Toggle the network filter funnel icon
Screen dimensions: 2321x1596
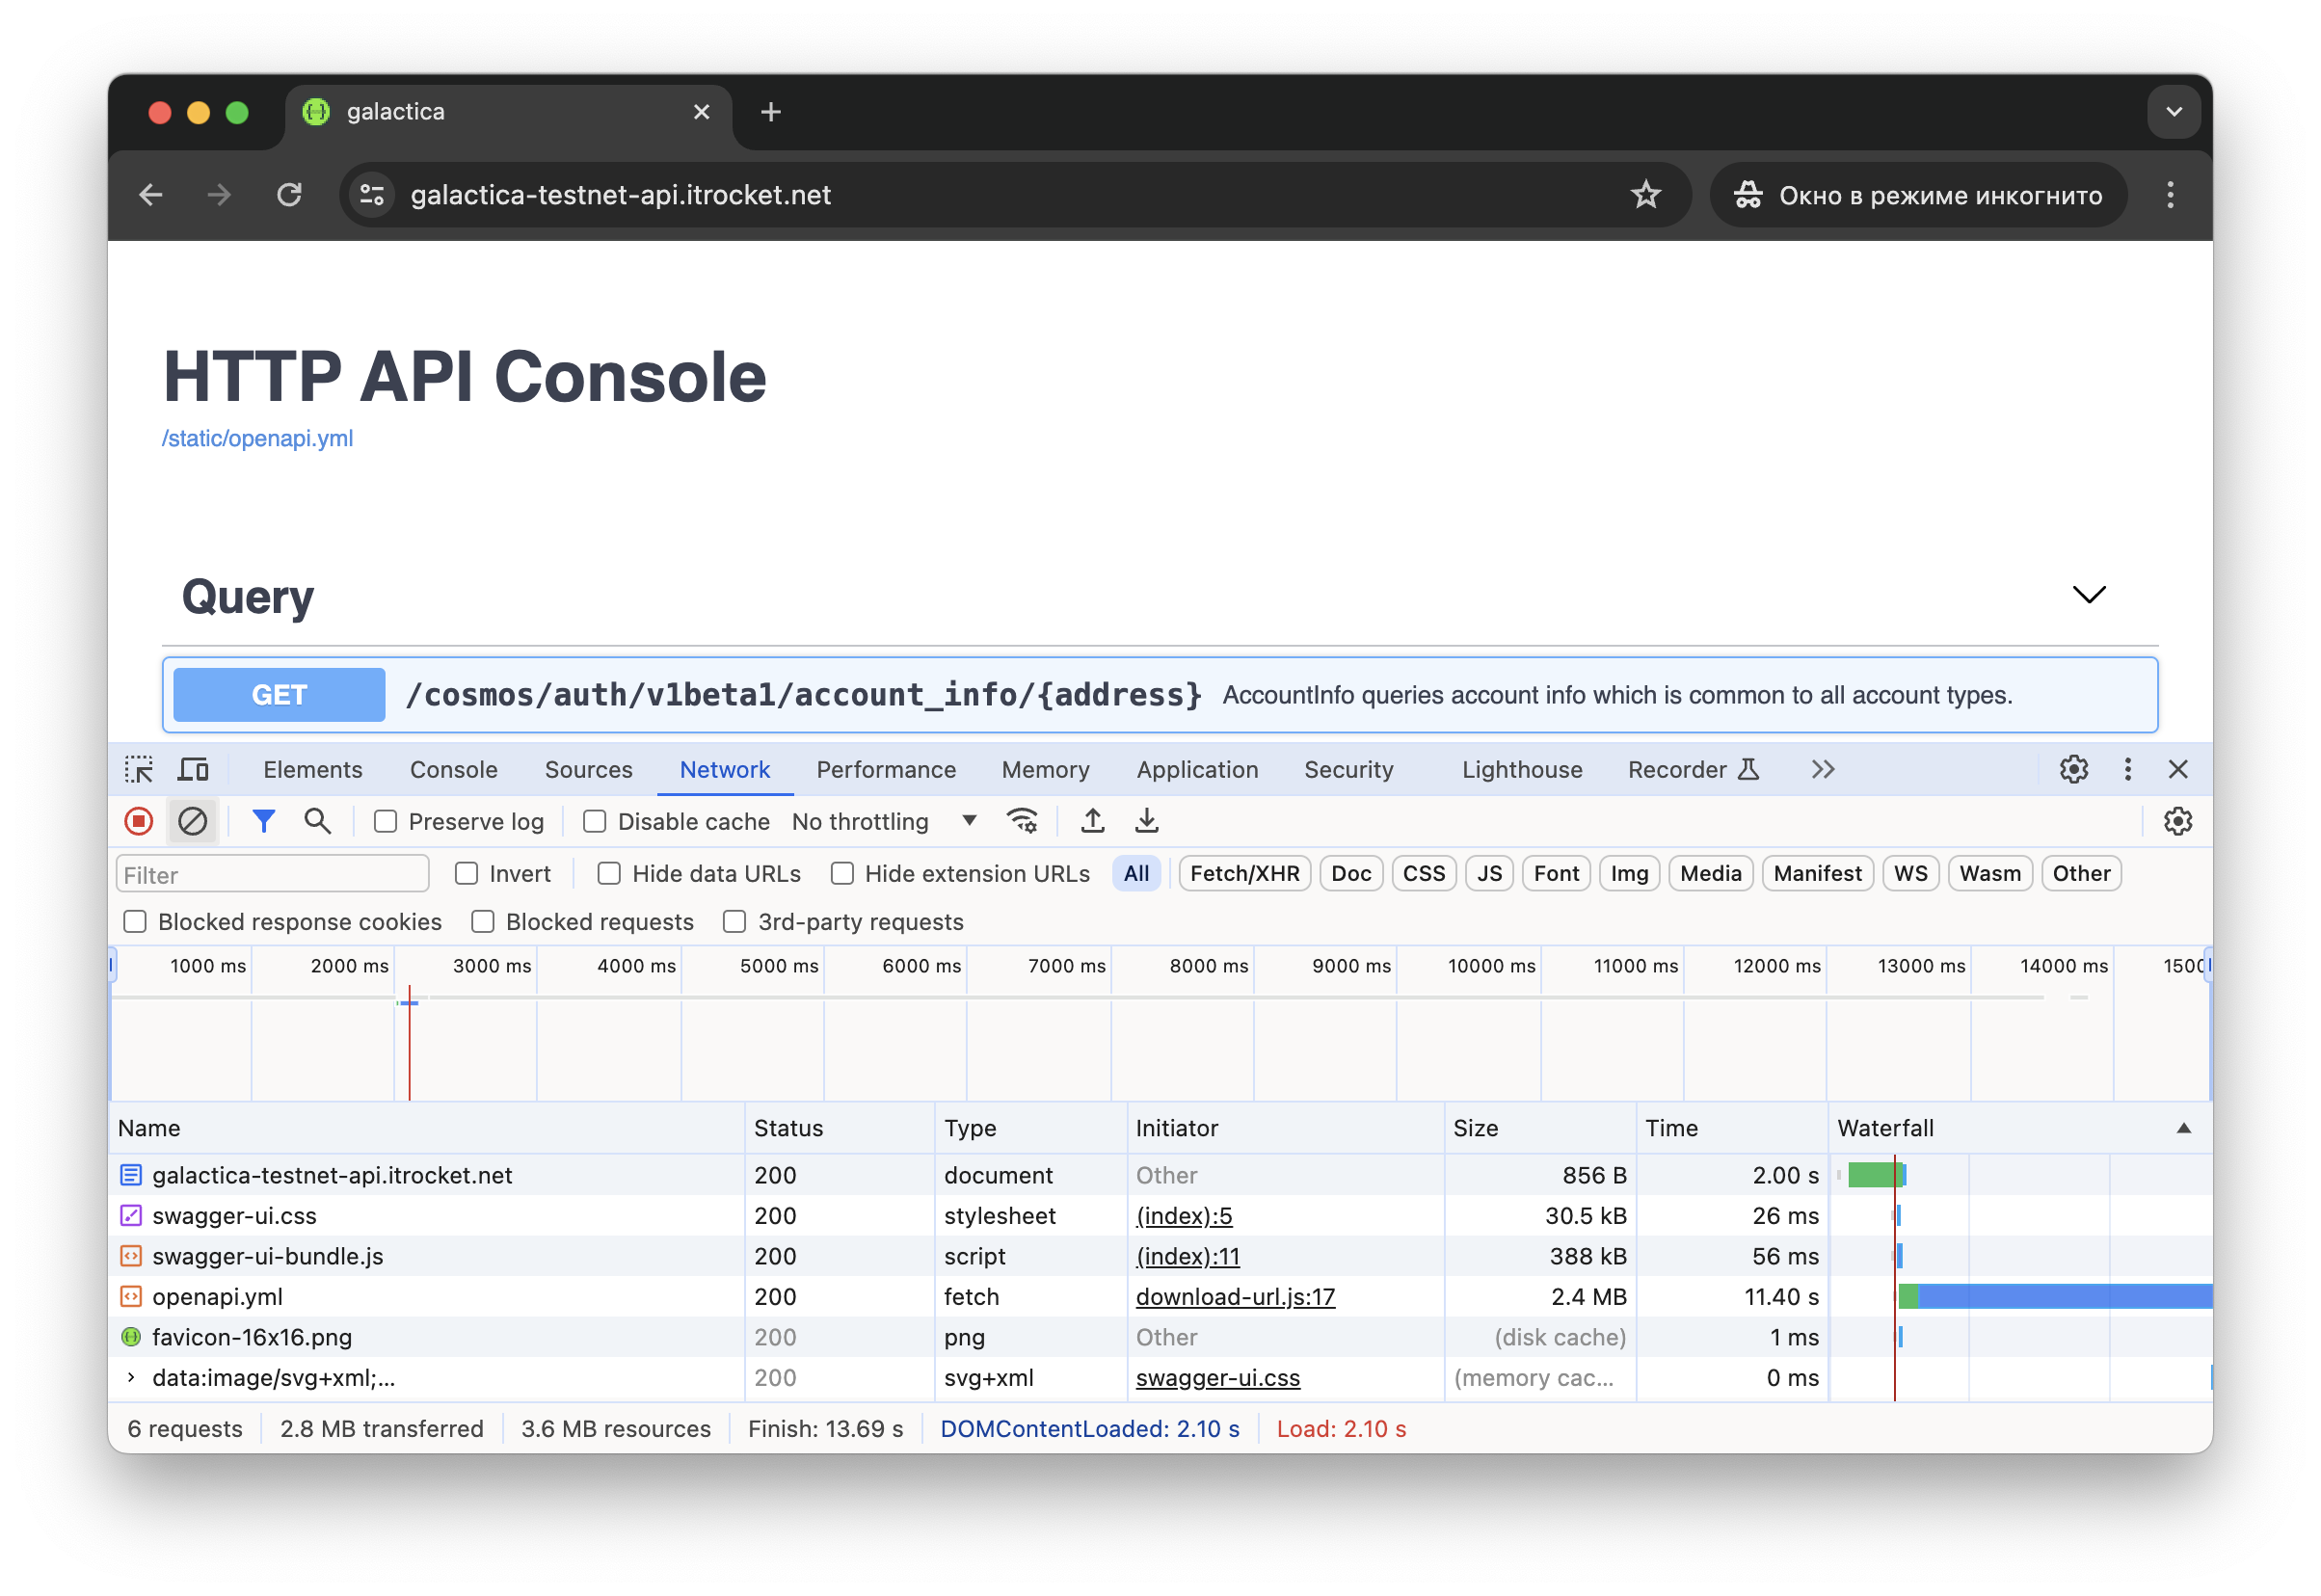[263, 821]
